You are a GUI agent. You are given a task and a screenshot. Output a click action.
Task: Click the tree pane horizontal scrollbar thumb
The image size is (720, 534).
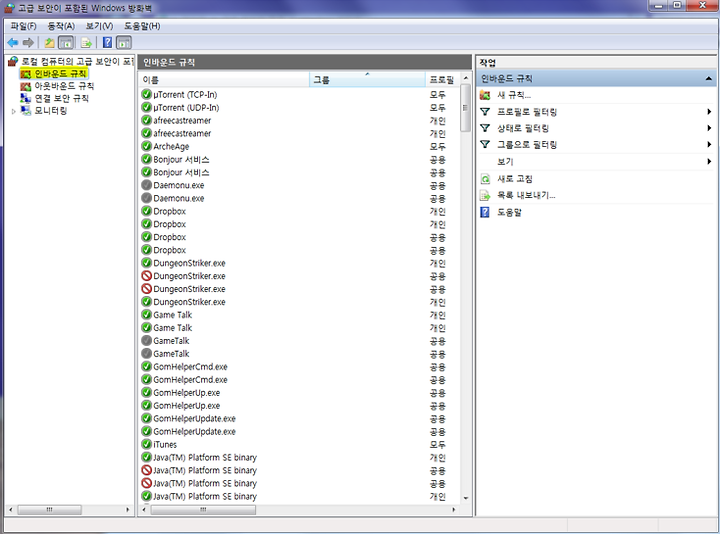(x=50, y=510)
